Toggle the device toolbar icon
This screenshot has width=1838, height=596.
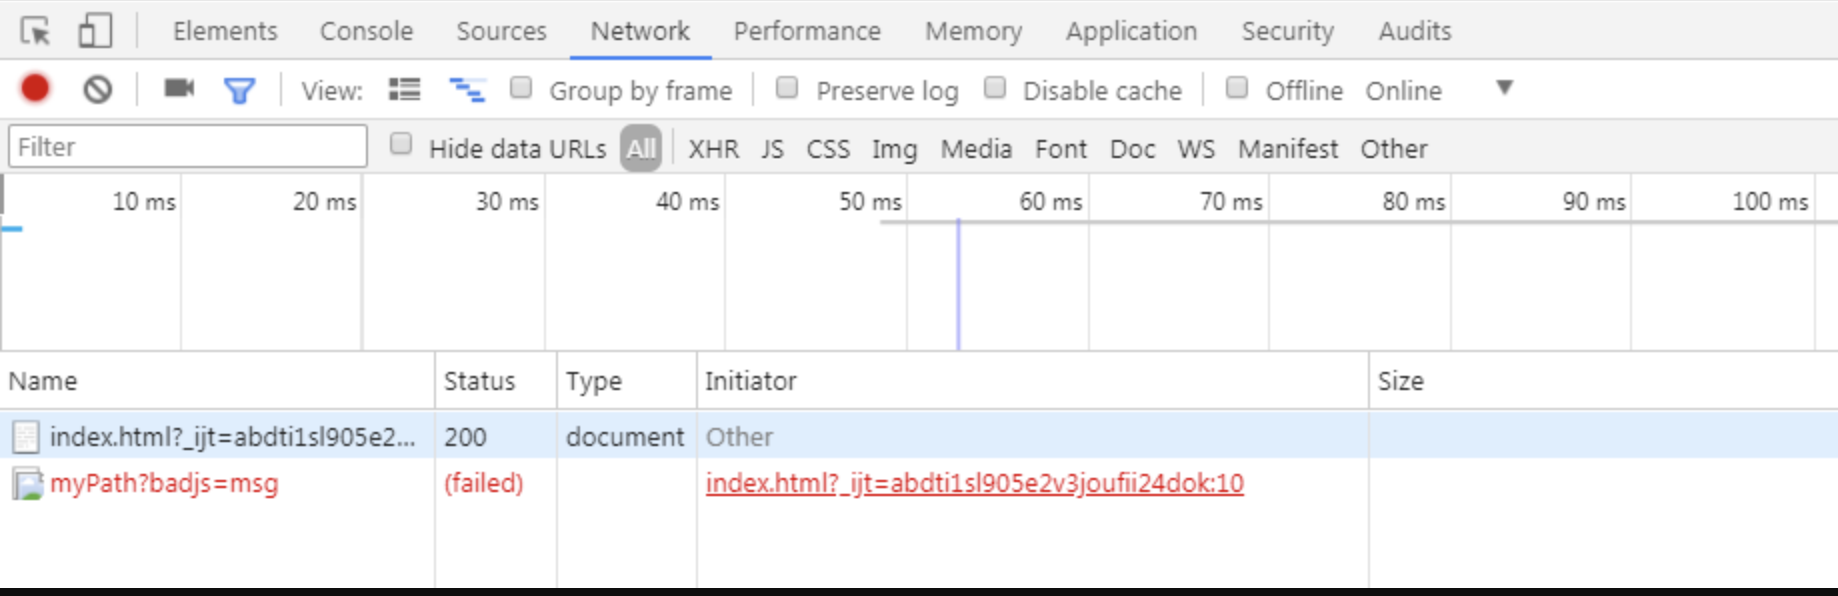tap(95, 31)
